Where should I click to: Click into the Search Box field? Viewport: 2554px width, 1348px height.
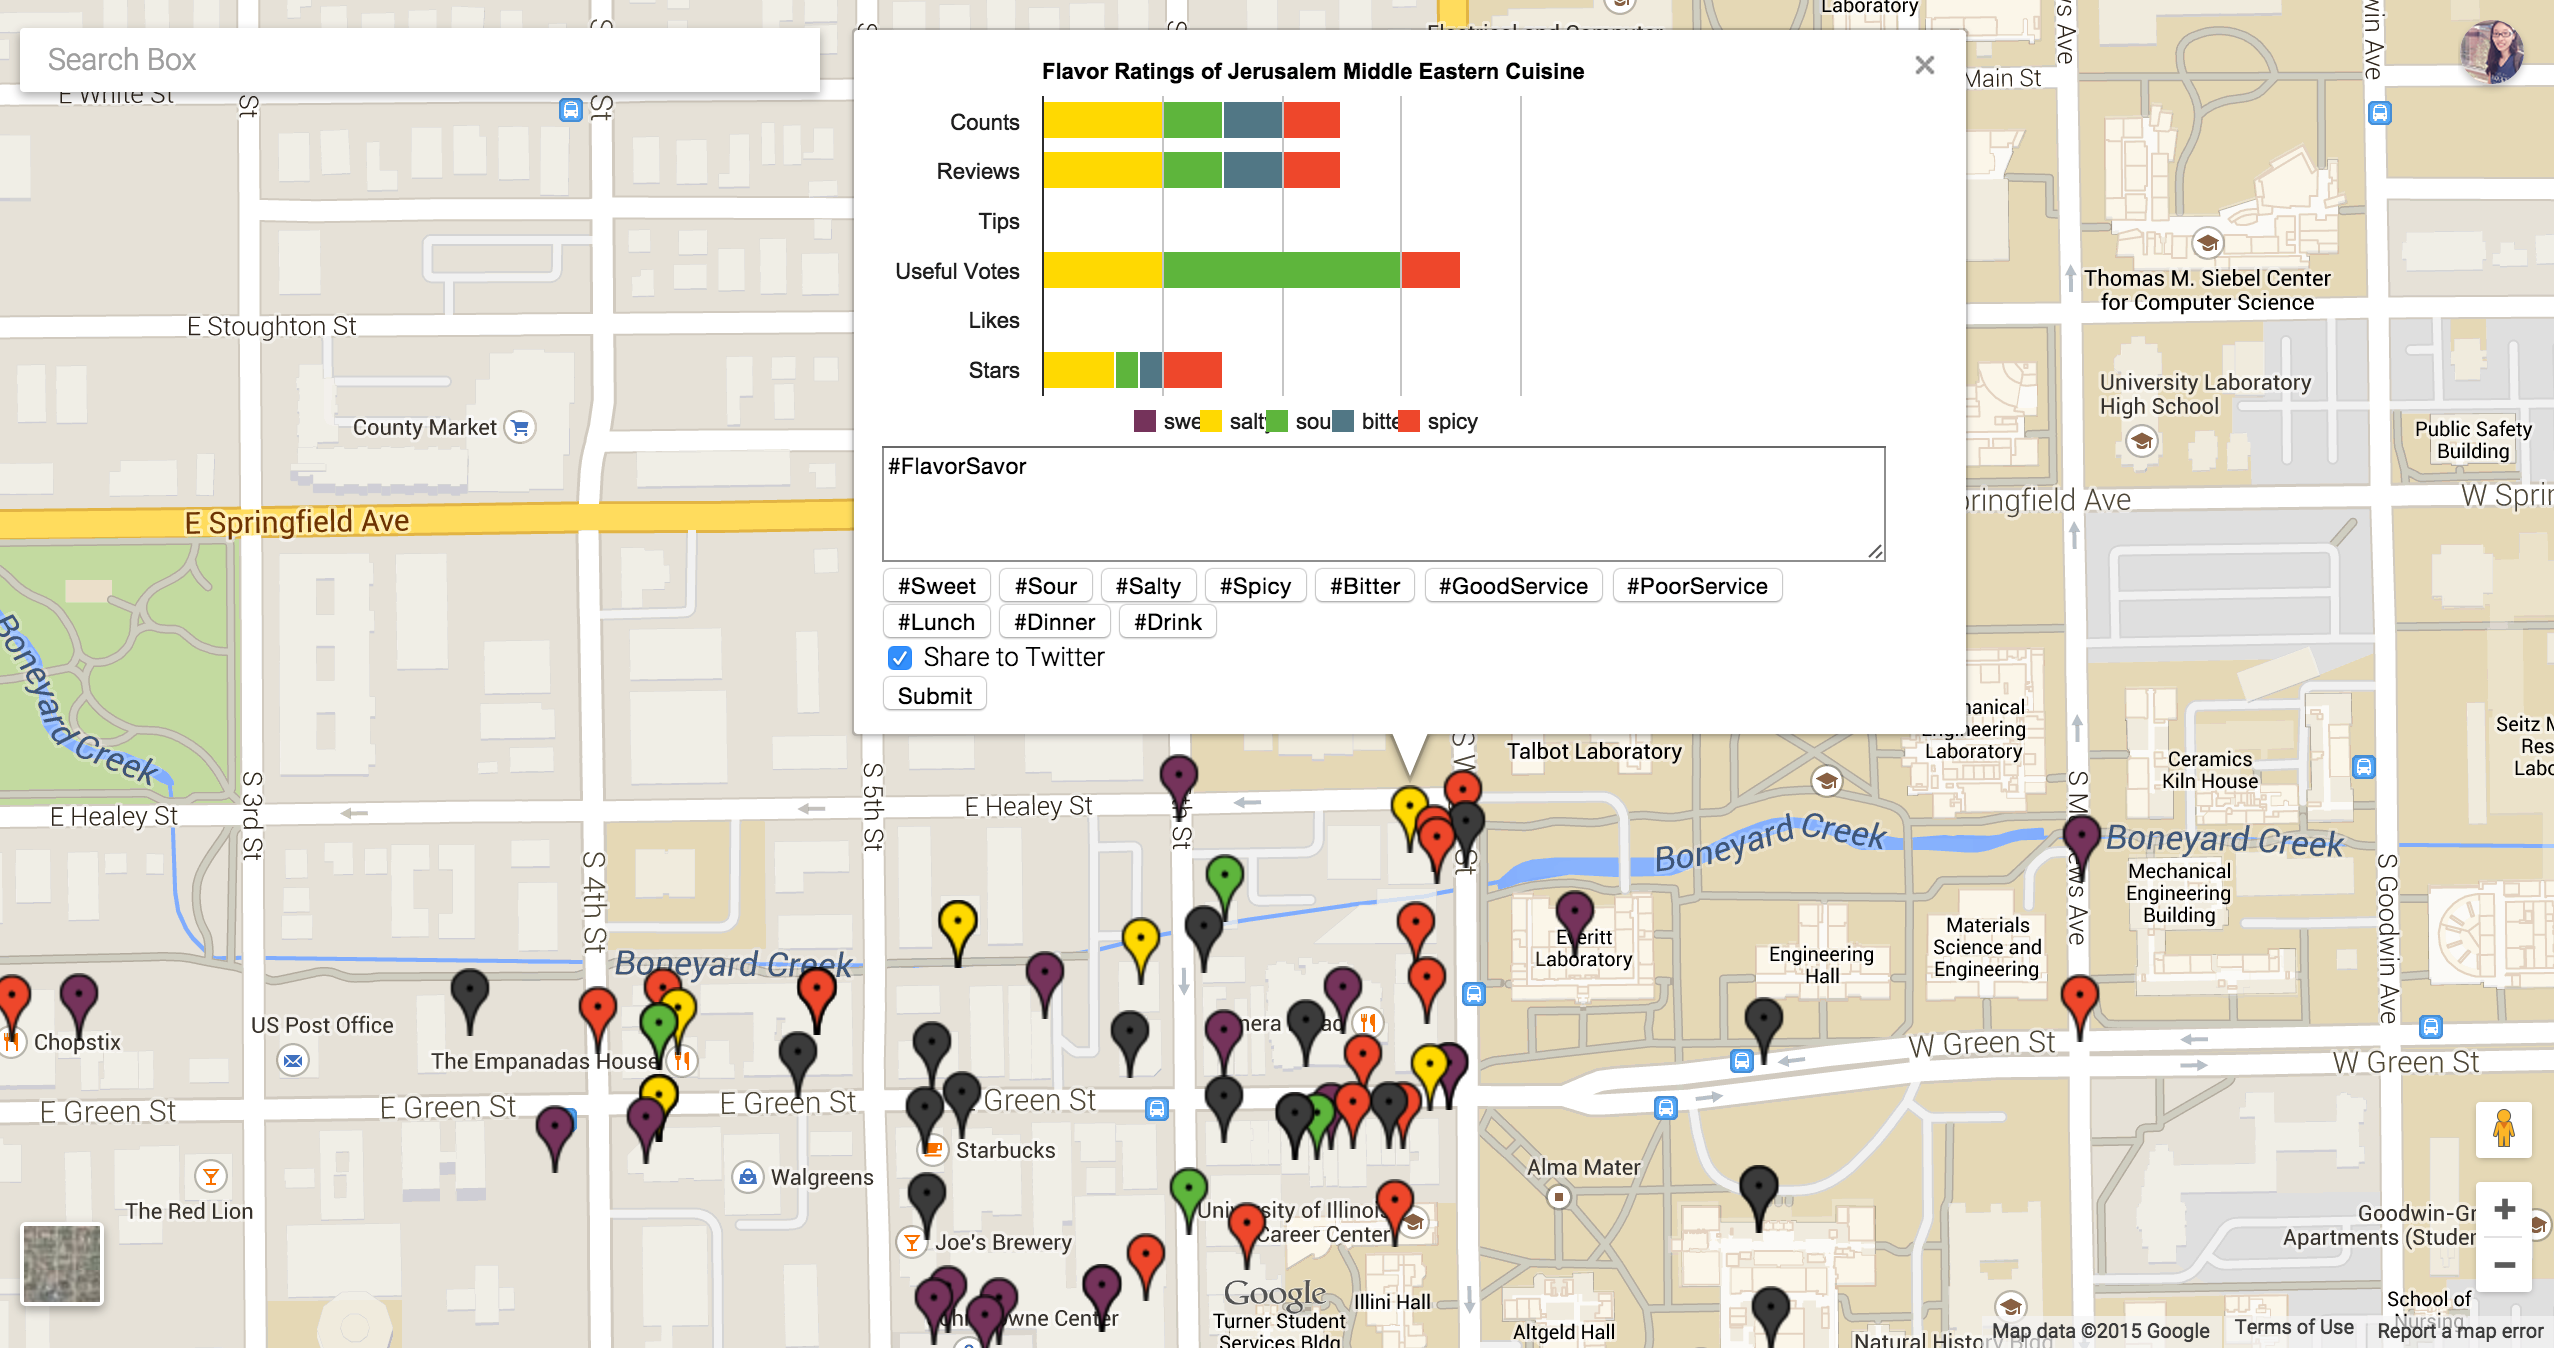[420, 60]
